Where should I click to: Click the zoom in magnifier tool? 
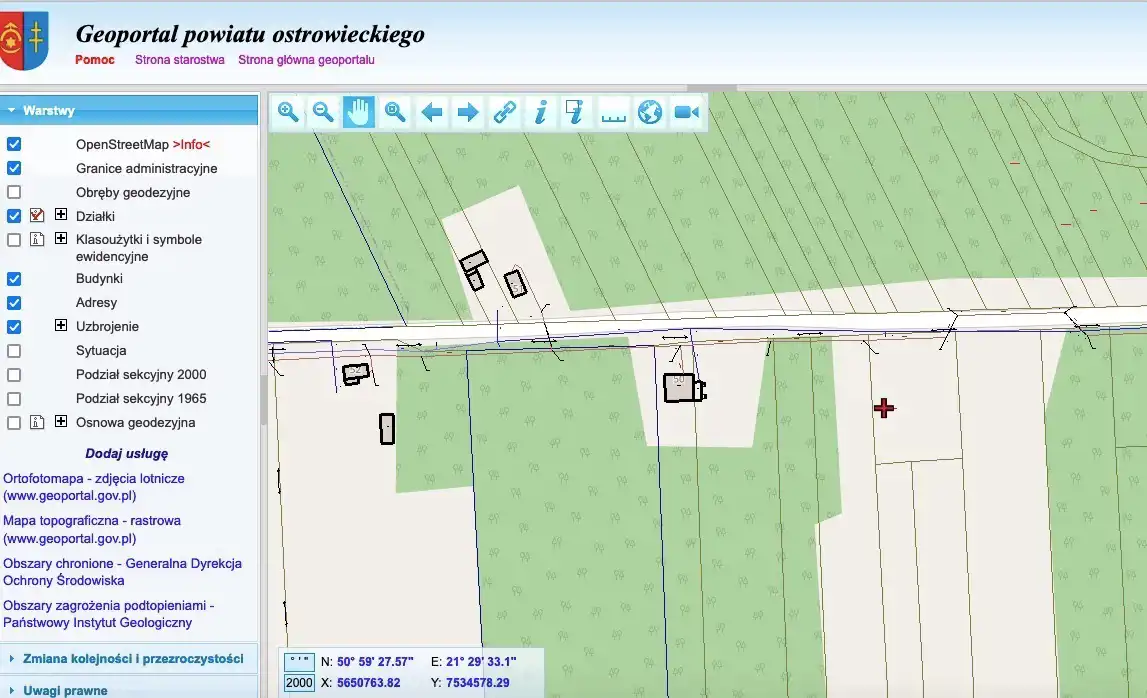[288, 112]
